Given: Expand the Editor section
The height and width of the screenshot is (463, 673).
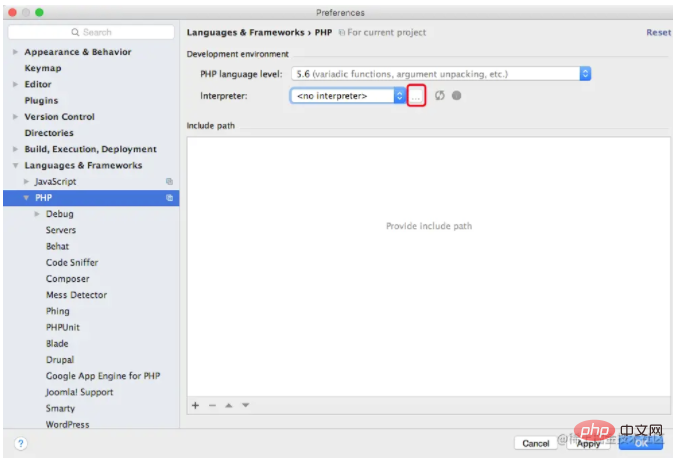Looking at the screenshot, I should (15, 84).
